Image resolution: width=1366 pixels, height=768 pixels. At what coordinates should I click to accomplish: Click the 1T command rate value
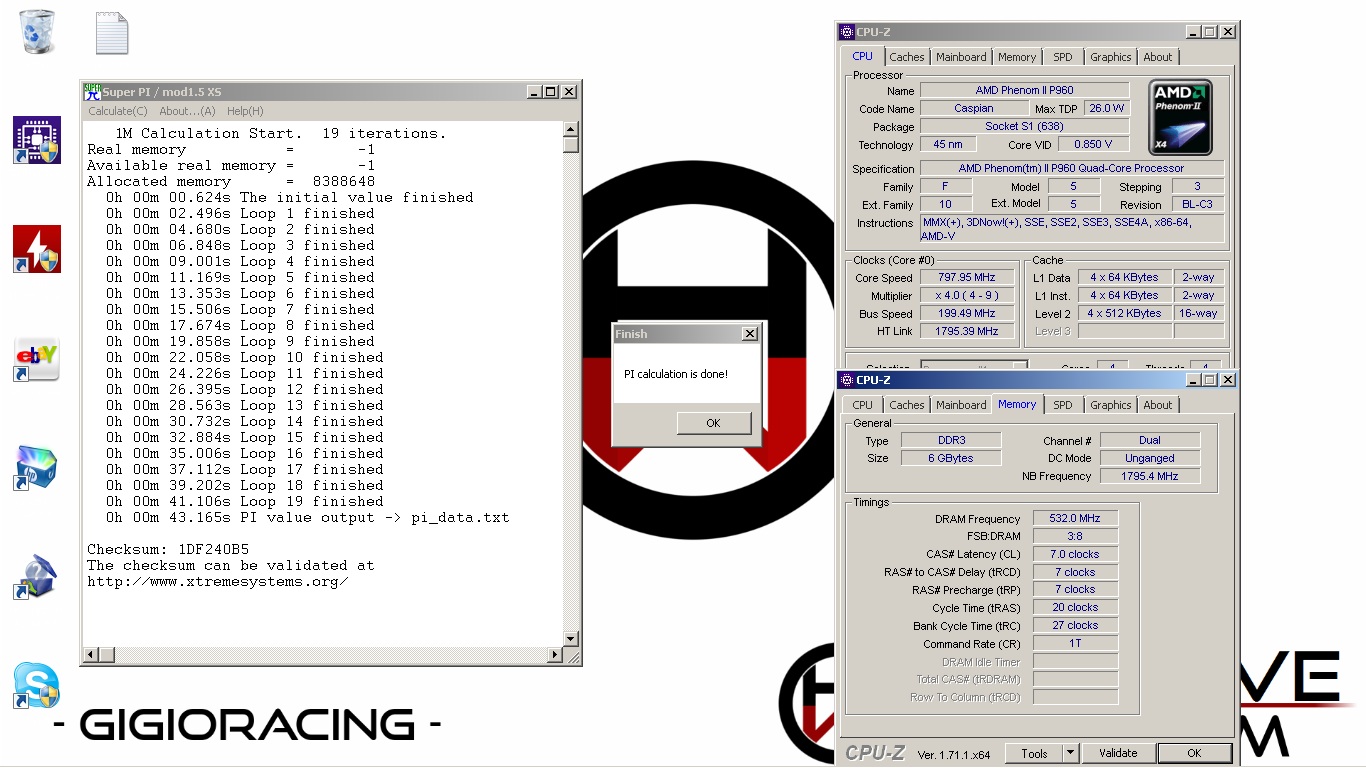(1075, 643)
